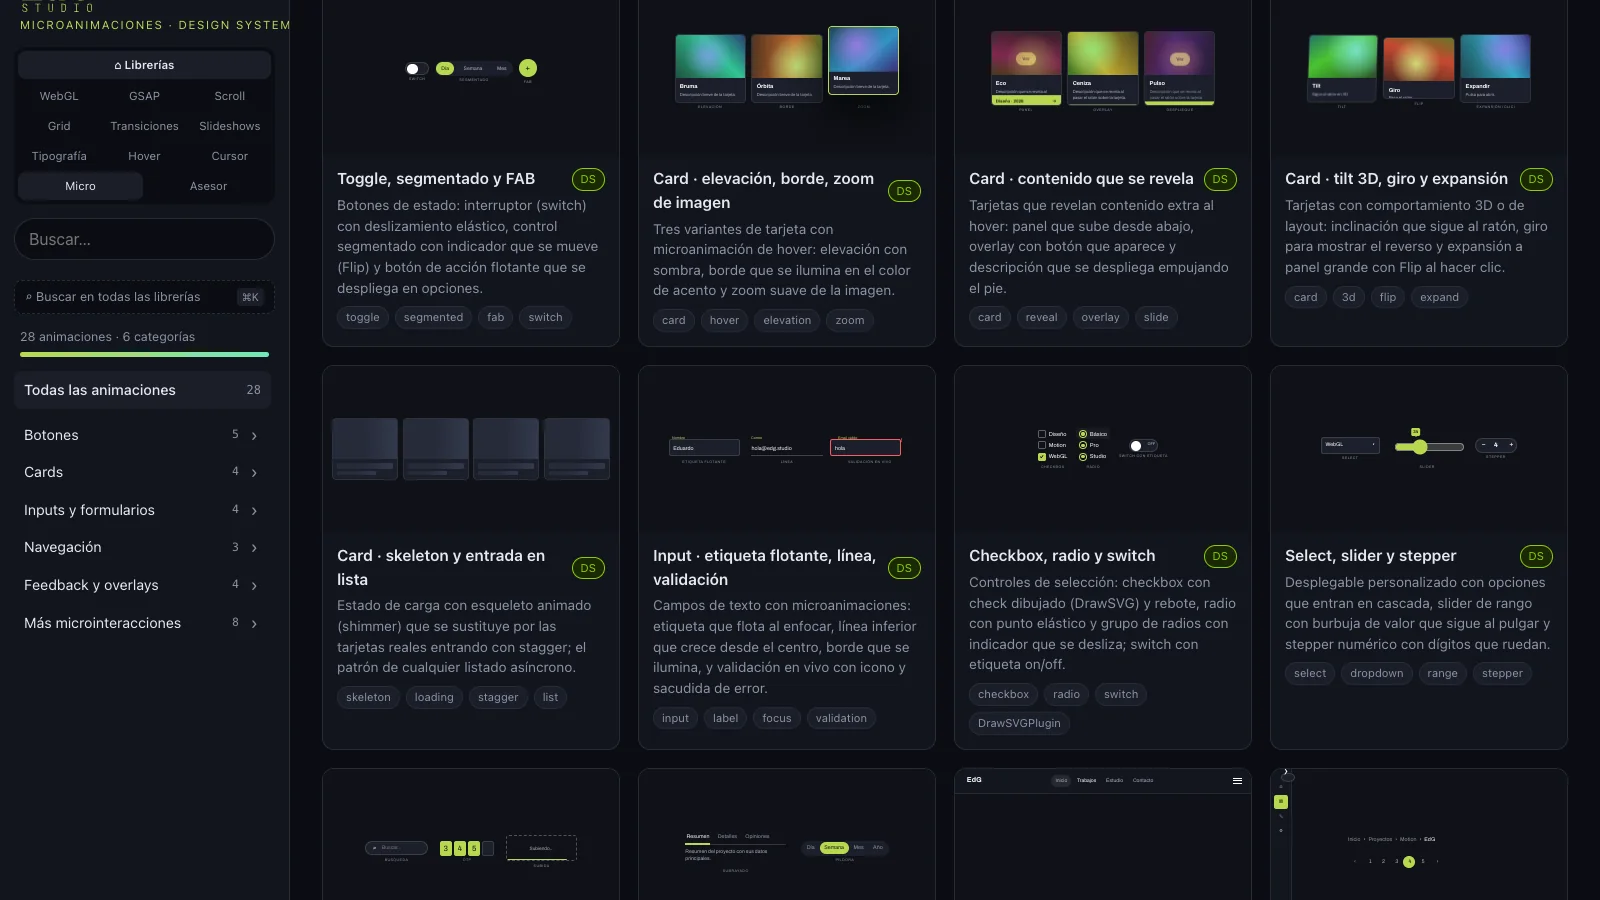The height and width of the screenshot is (900, 1600).
Task: Click the Slideshows library tab
Action: click(230, 126)
